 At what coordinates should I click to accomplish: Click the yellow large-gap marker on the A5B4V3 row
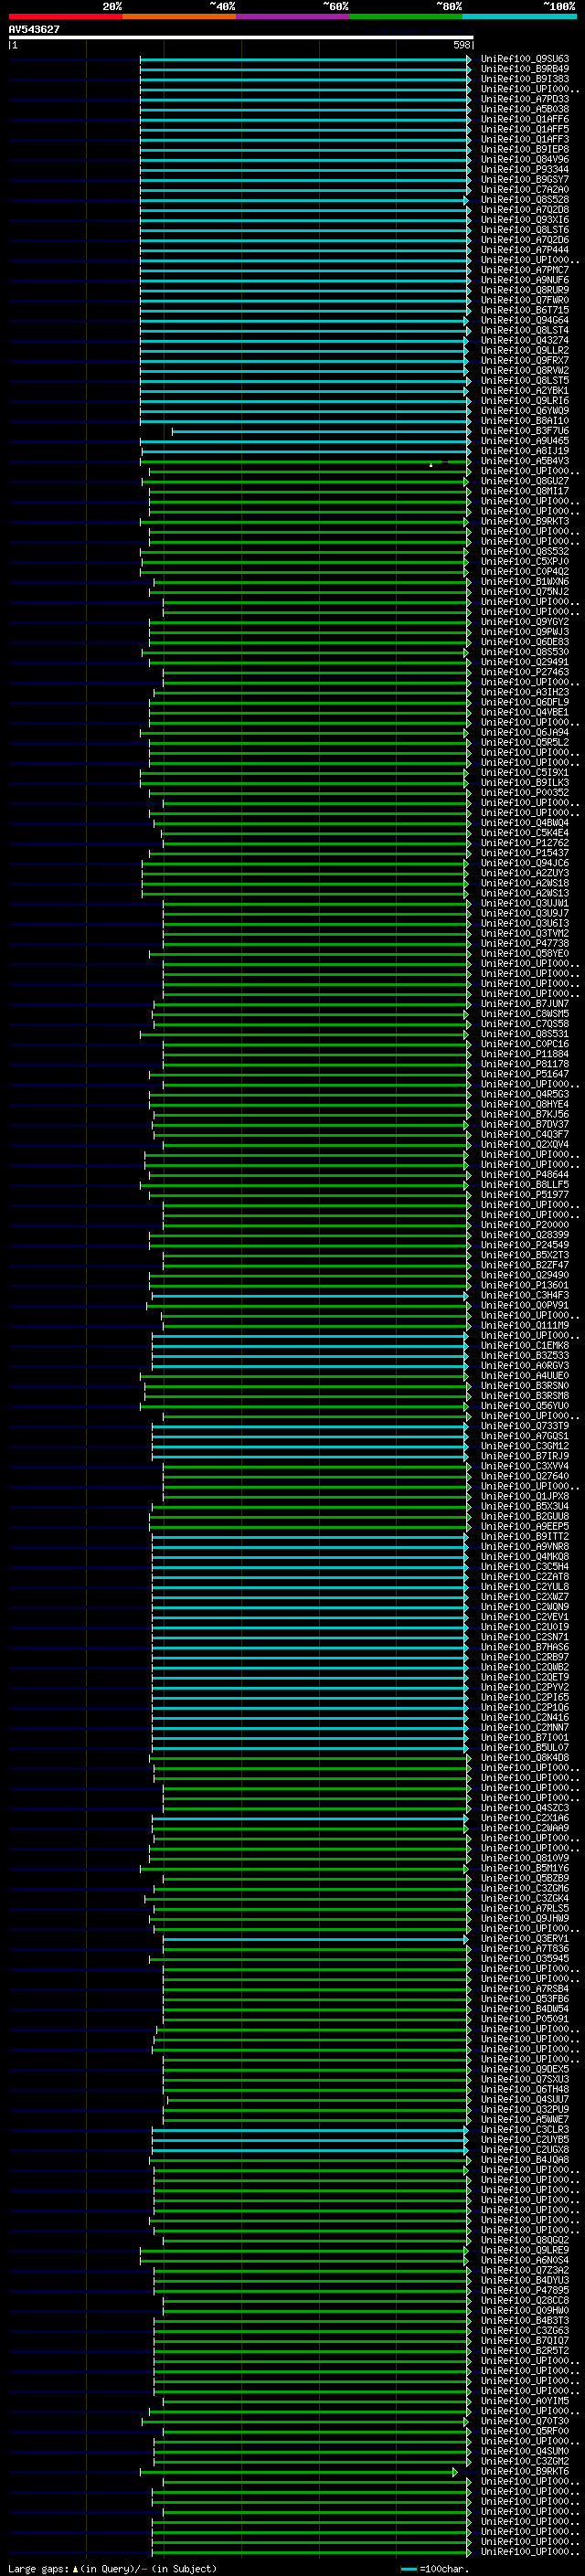(x=431, y=465)
